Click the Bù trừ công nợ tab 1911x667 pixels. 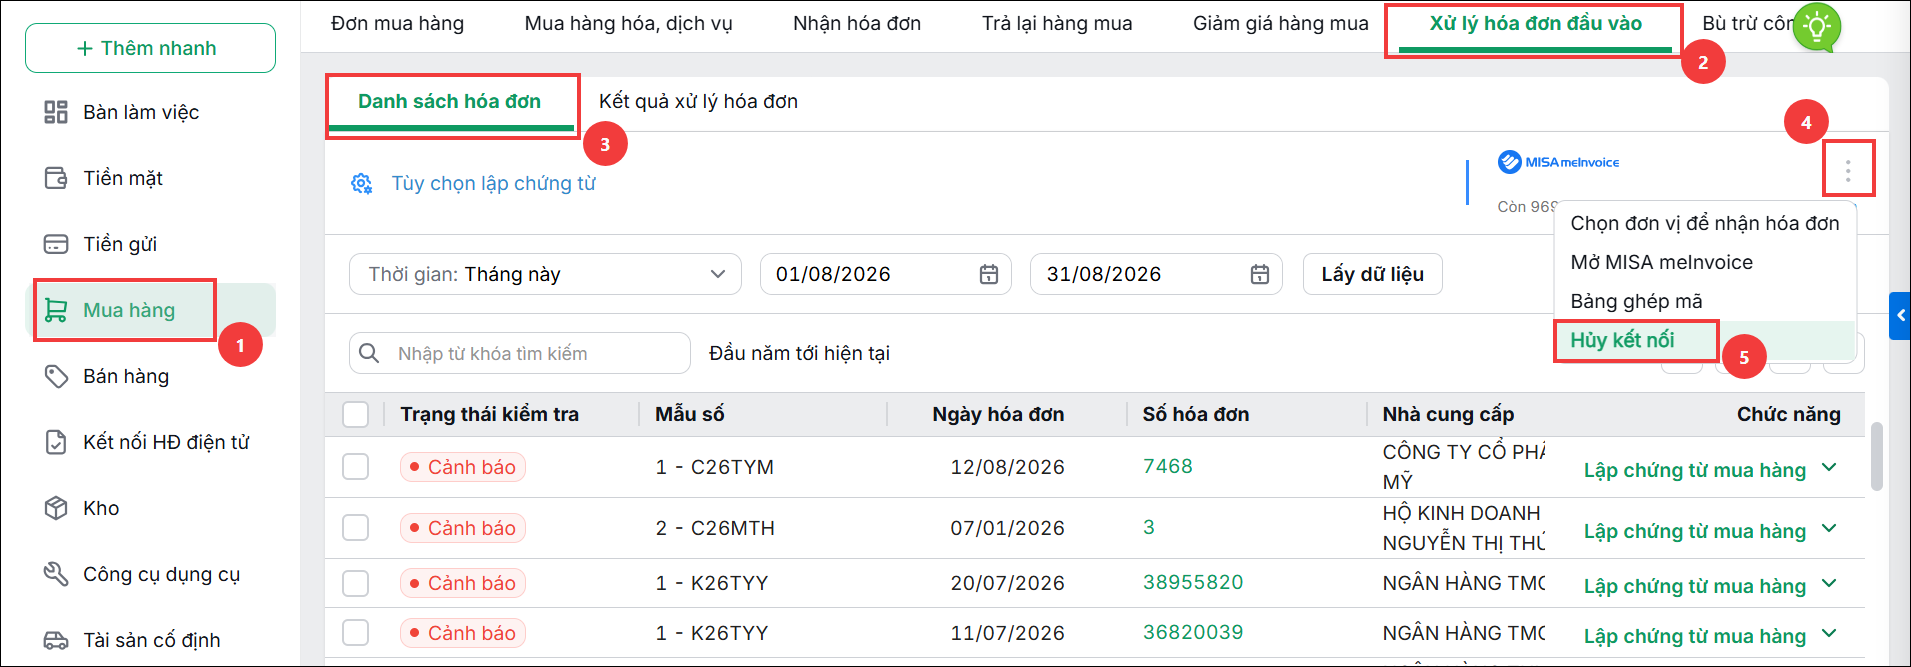[x=1748, y=24]
